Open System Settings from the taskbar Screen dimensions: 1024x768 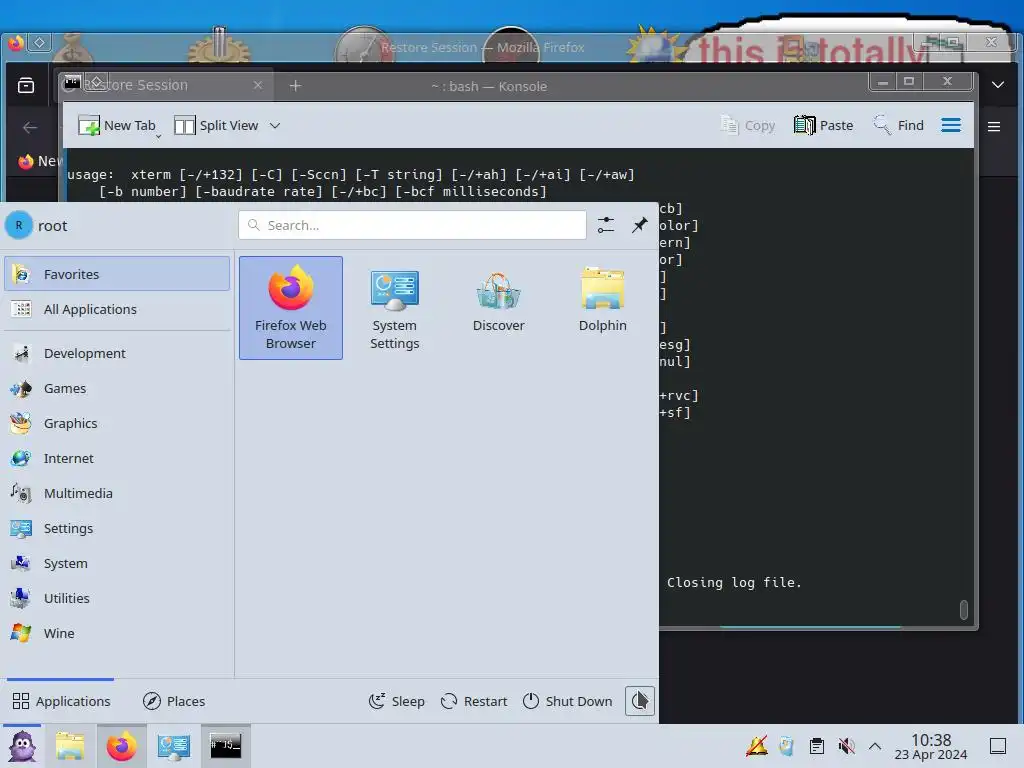(174, 746)
